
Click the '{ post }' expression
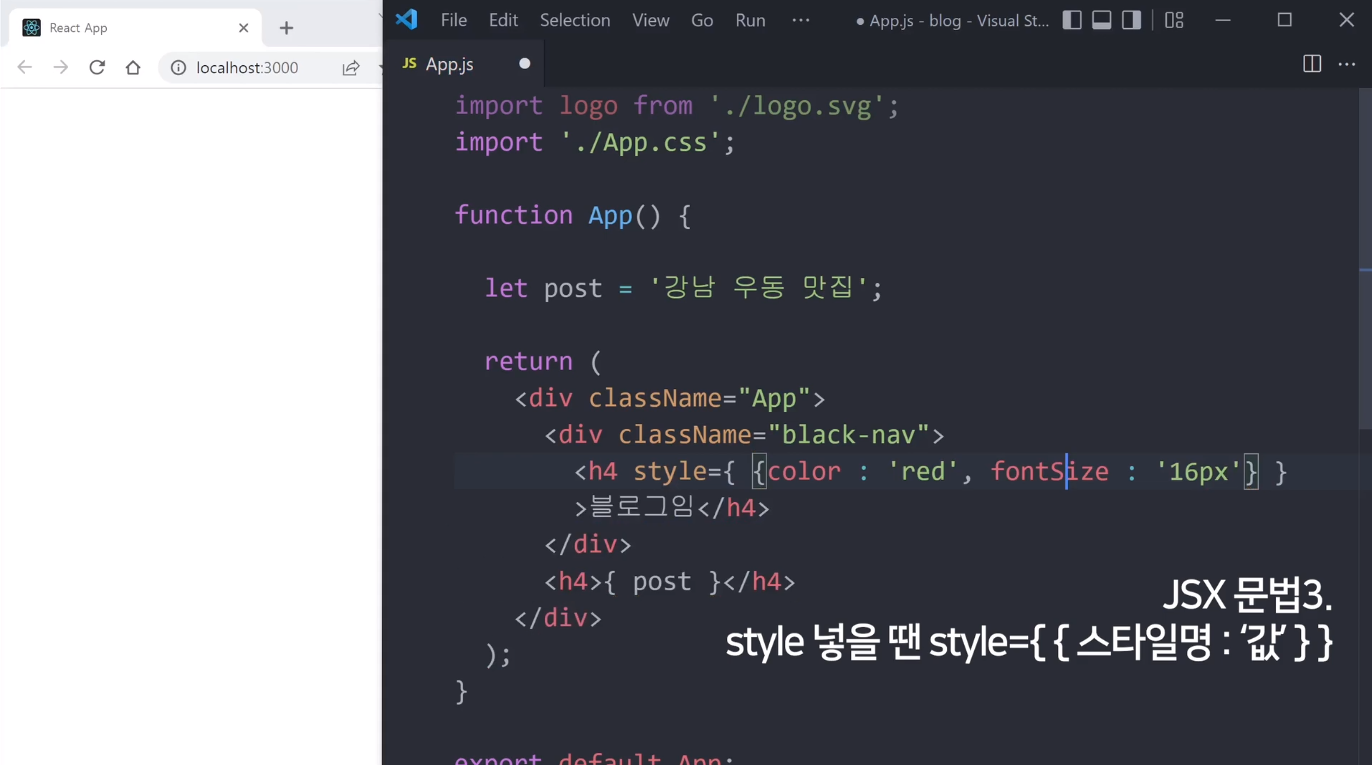tap(662, 581)
